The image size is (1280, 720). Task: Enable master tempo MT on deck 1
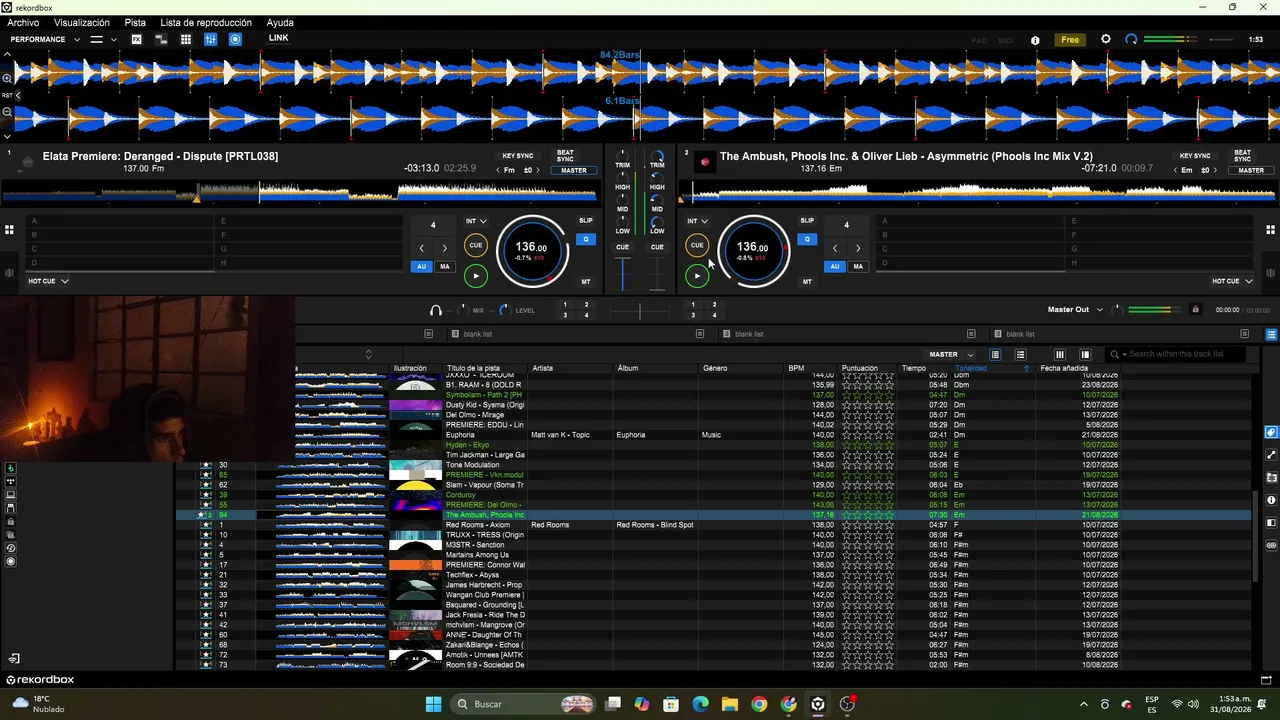pos(586,282)
